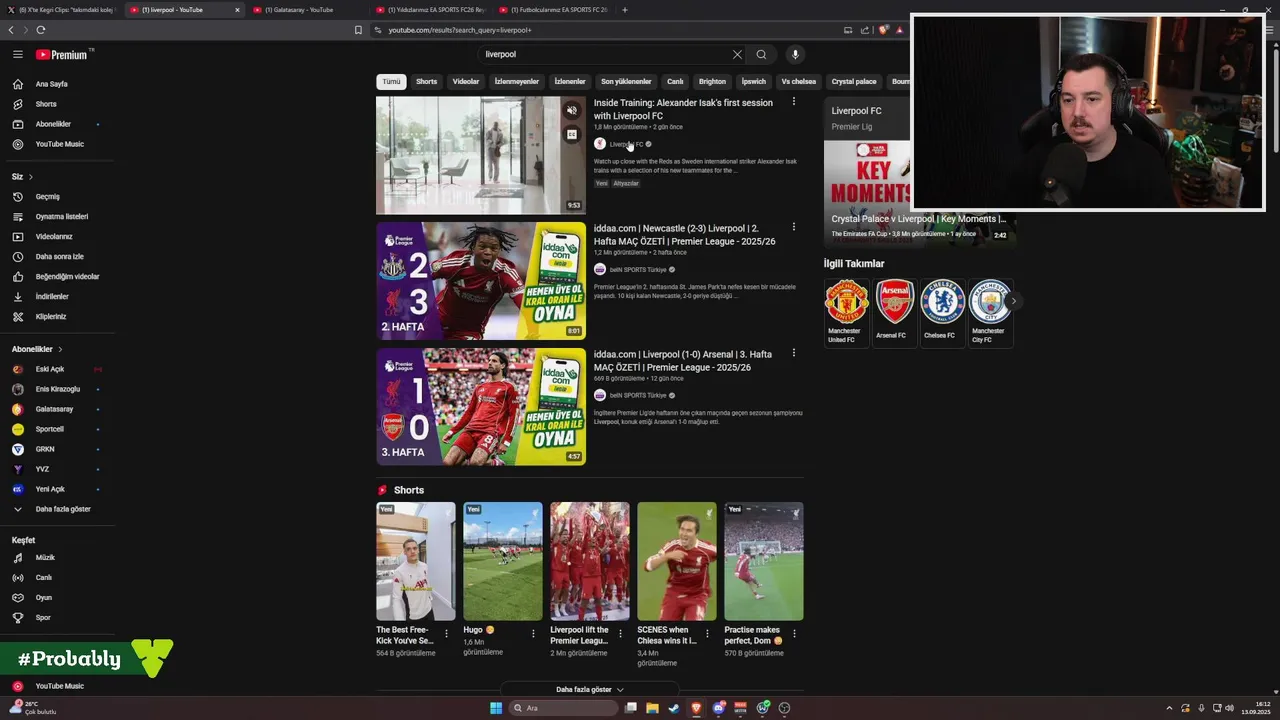Open options for 'Liverpool lift the Premier League' short

point(620,634)
